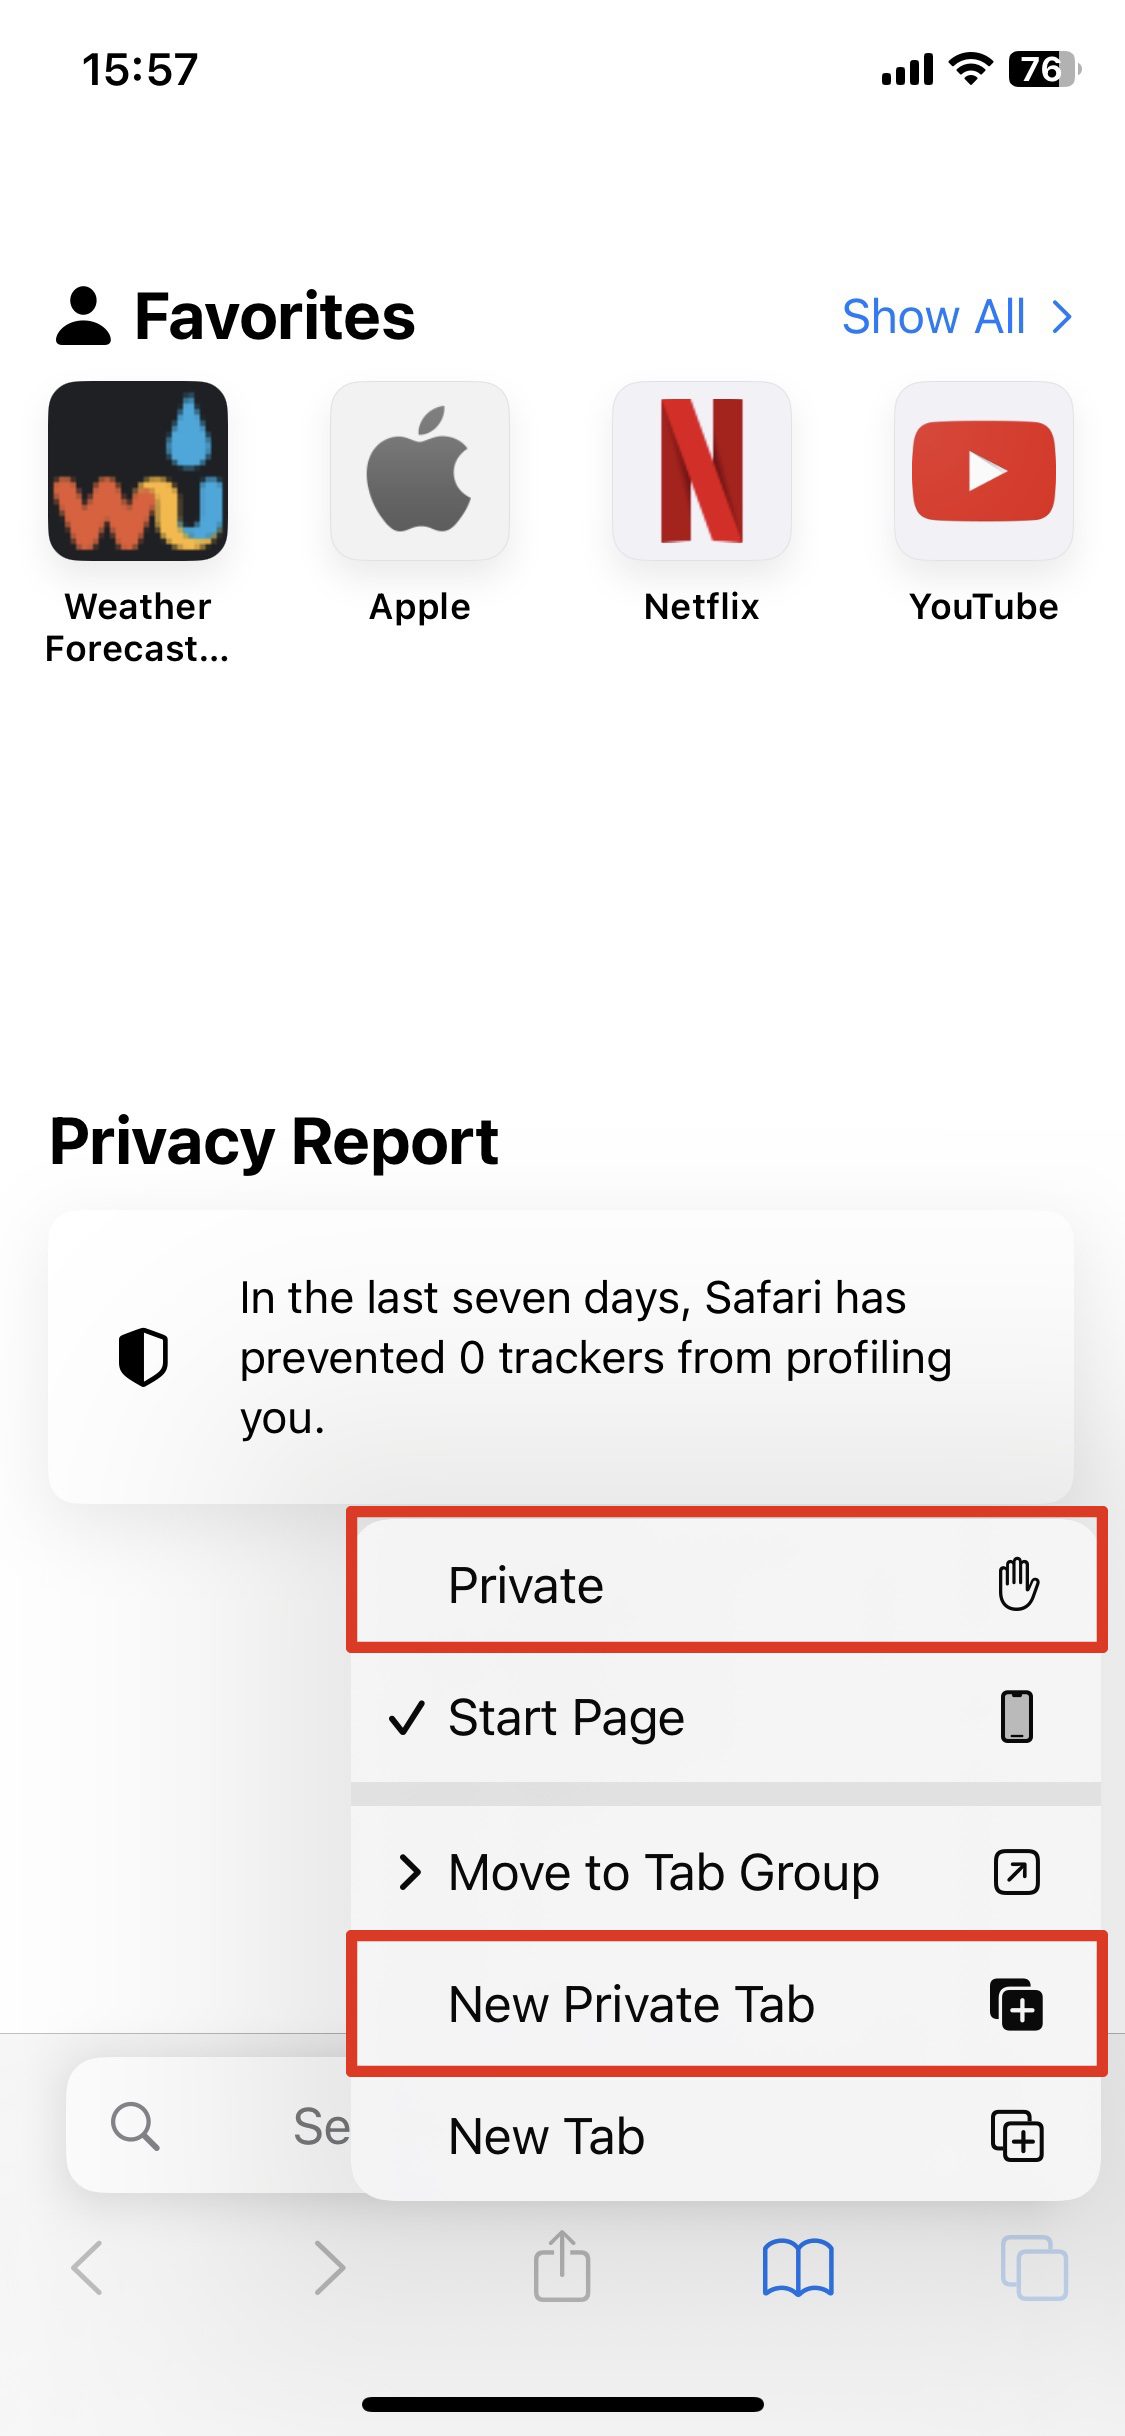
Task: Tap the back navigation arrow
Action: 86,2268
